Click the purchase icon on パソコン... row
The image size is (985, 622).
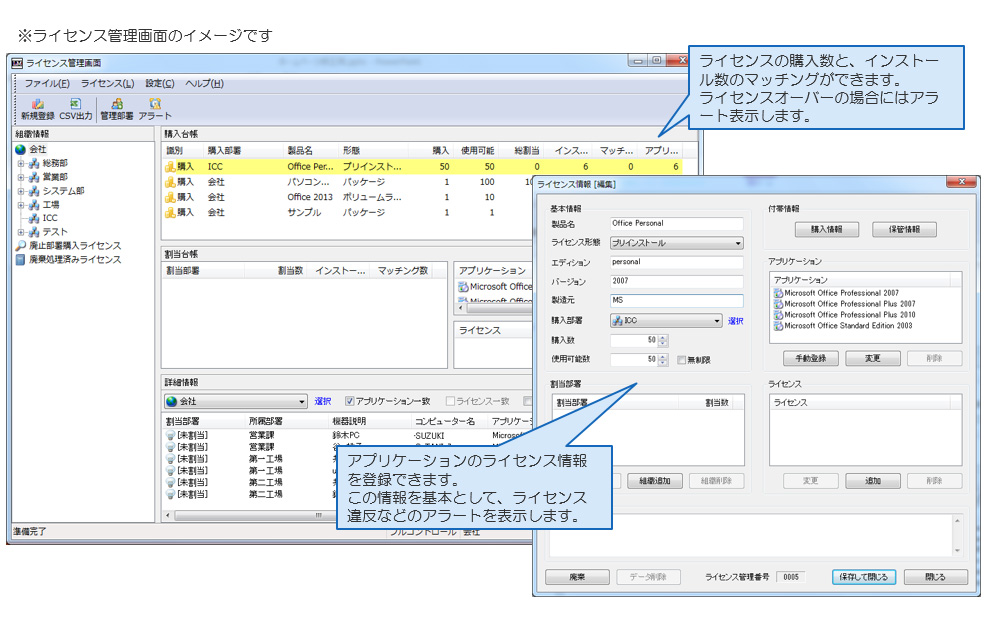pos(170,182)
